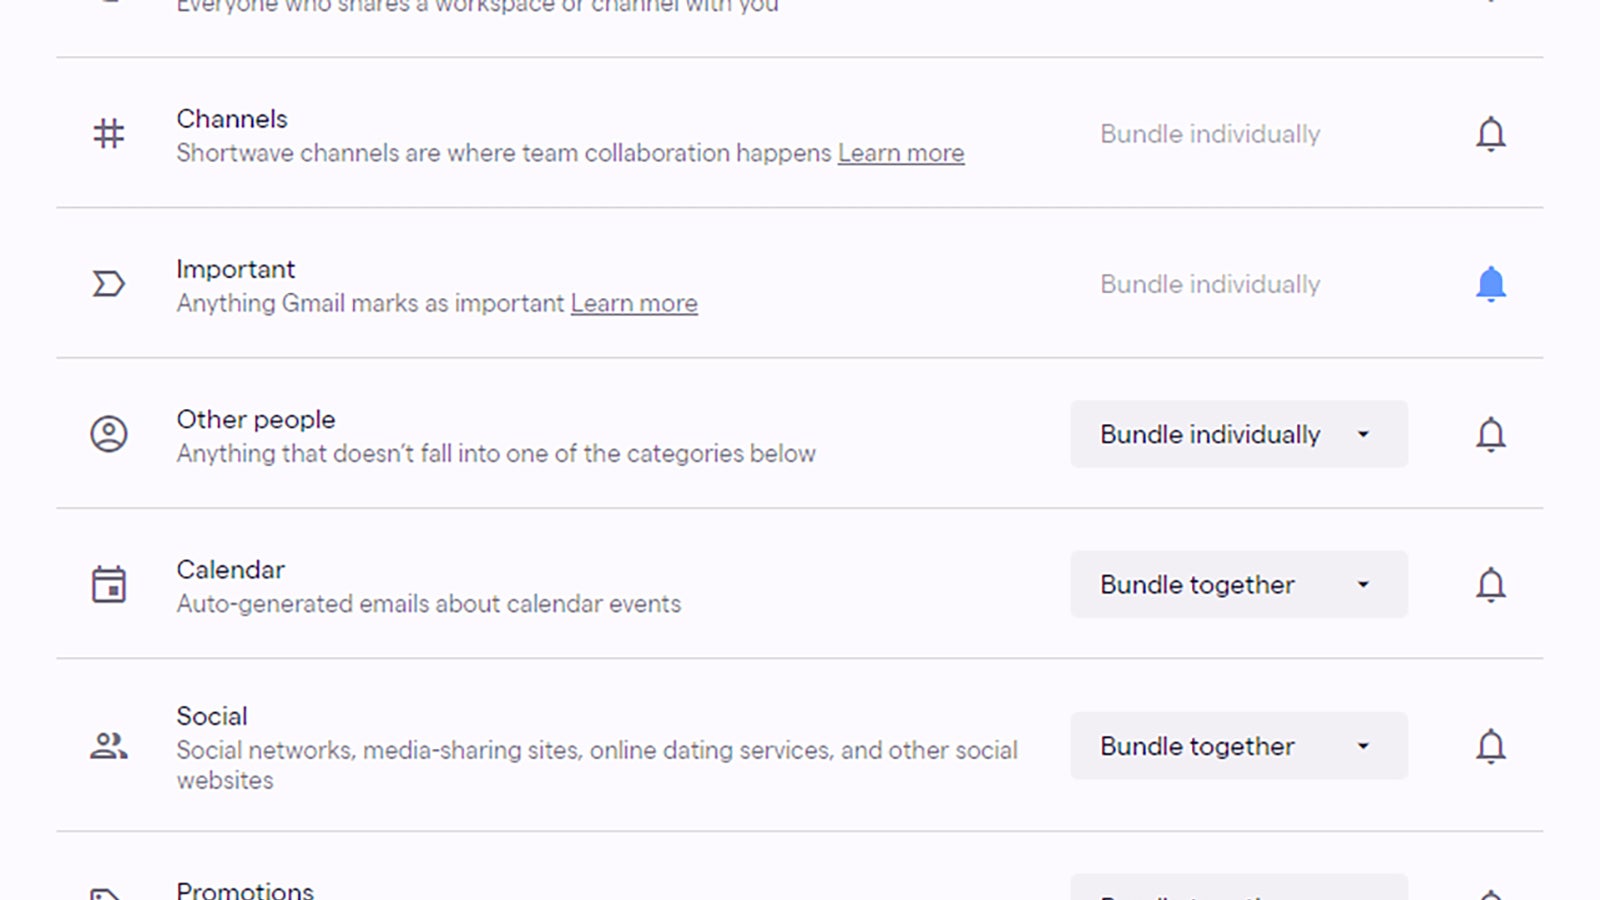The image size is (1600, 900).
Task: Open the Bundle individually dropdown for Other people
Action: coord(1238,434)
